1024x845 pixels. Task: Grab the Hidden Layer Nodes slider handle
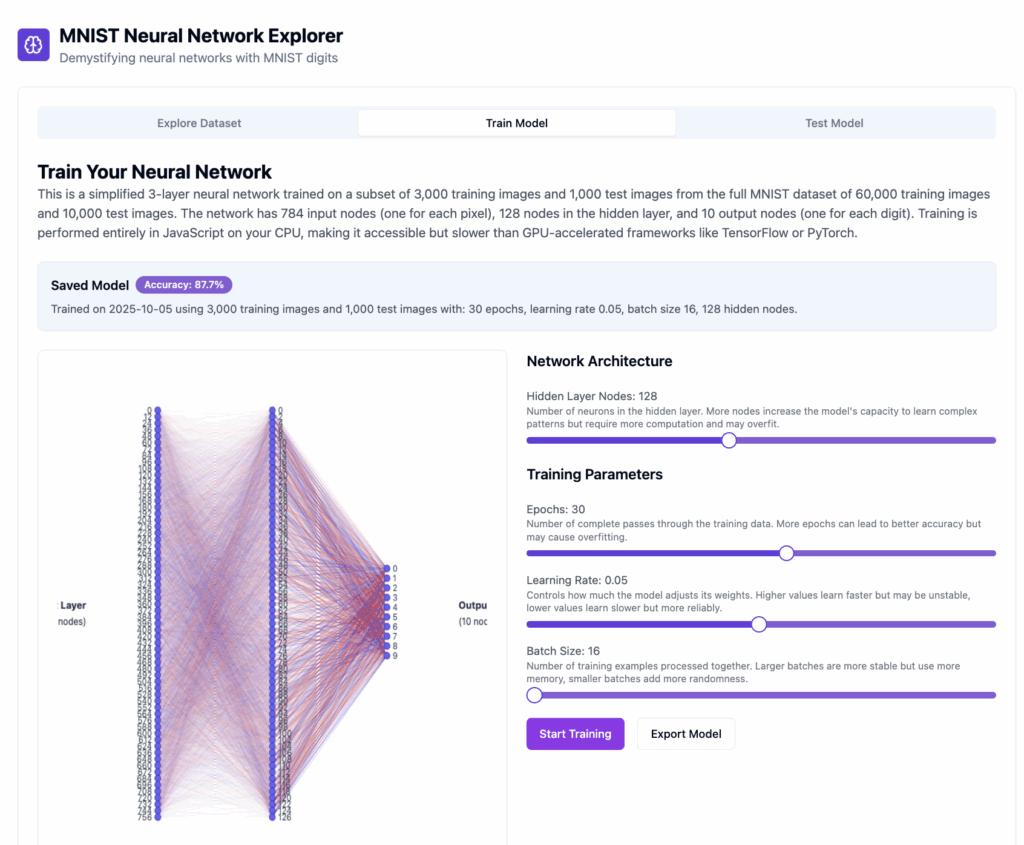tap(729, 440)
